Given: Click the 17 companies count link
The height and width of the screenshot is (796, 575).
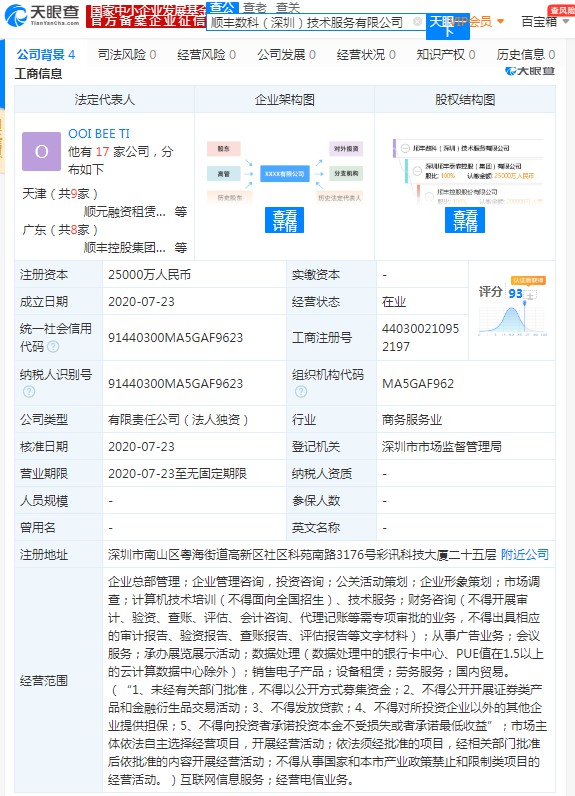Looking at the screenshot, I should coord(103,152).
